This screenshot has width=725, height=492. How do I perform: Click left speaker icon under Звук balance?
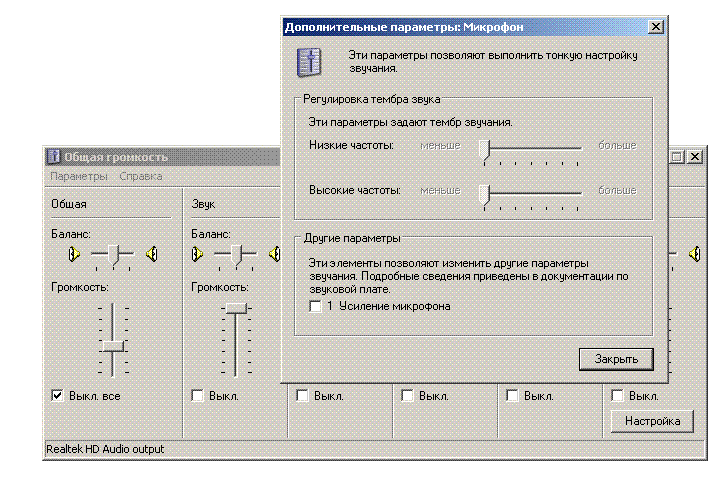point(198,254)
